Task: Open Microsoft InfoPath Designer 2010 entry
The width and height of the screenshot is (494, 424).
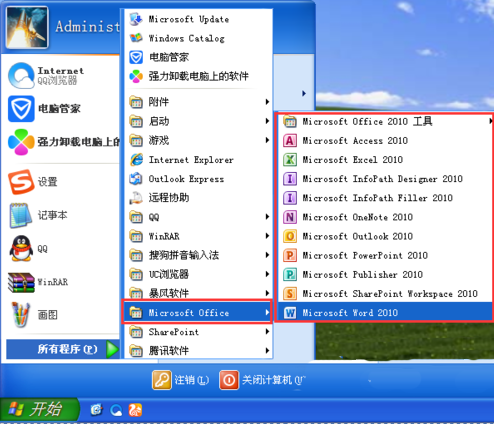Action: tap(385, 179)
